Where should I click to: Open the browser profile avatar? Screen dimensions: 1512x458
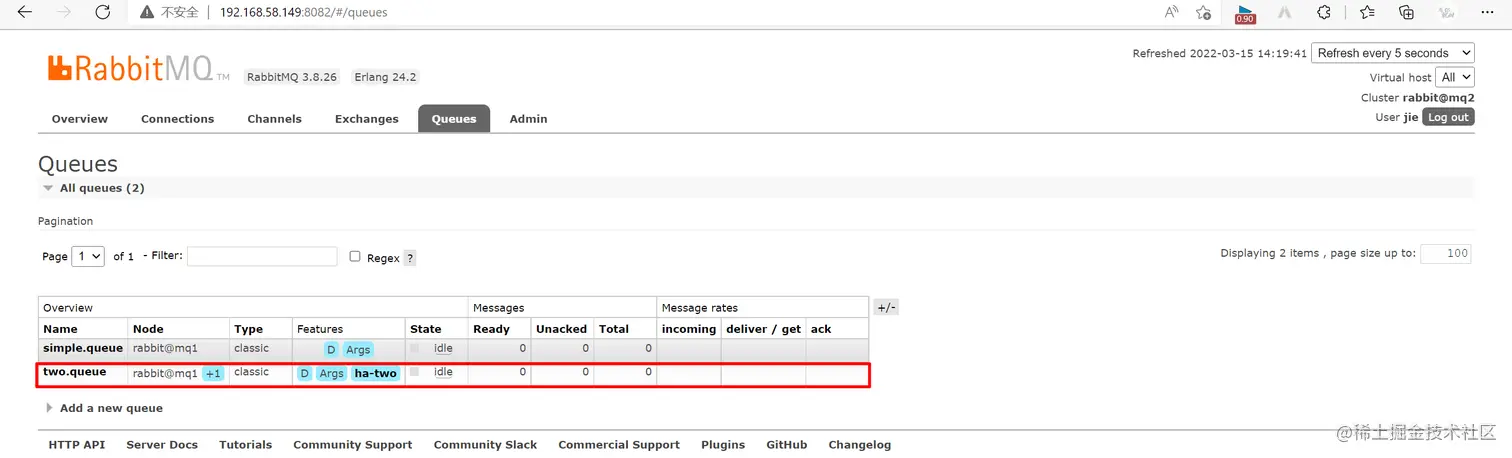coord(1446,12)
